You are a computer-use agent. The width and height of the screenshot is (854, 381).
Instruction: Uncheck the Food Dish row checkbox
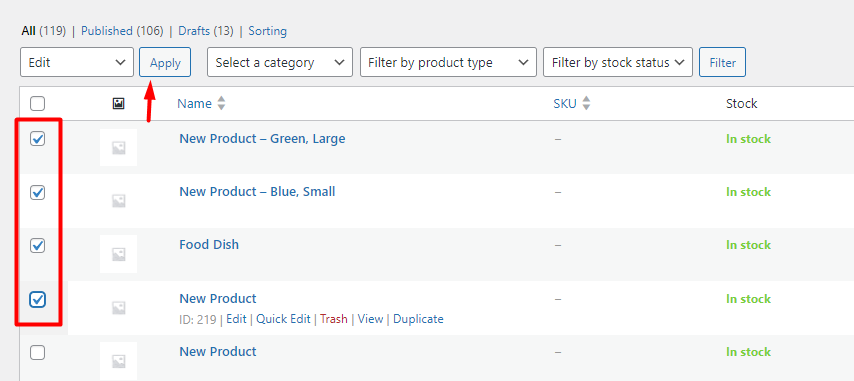tap(38, 245)
